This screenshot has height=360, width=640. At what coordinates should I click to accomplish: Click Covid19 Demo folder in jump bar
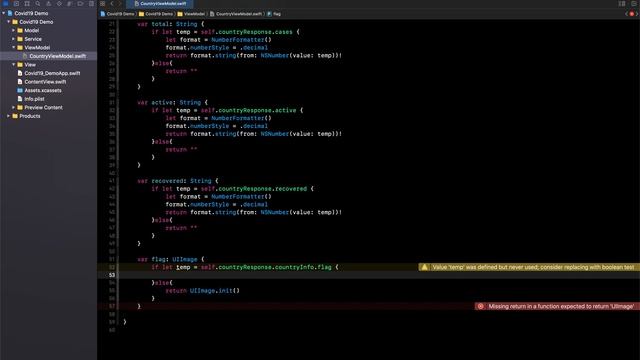[156, 14]
